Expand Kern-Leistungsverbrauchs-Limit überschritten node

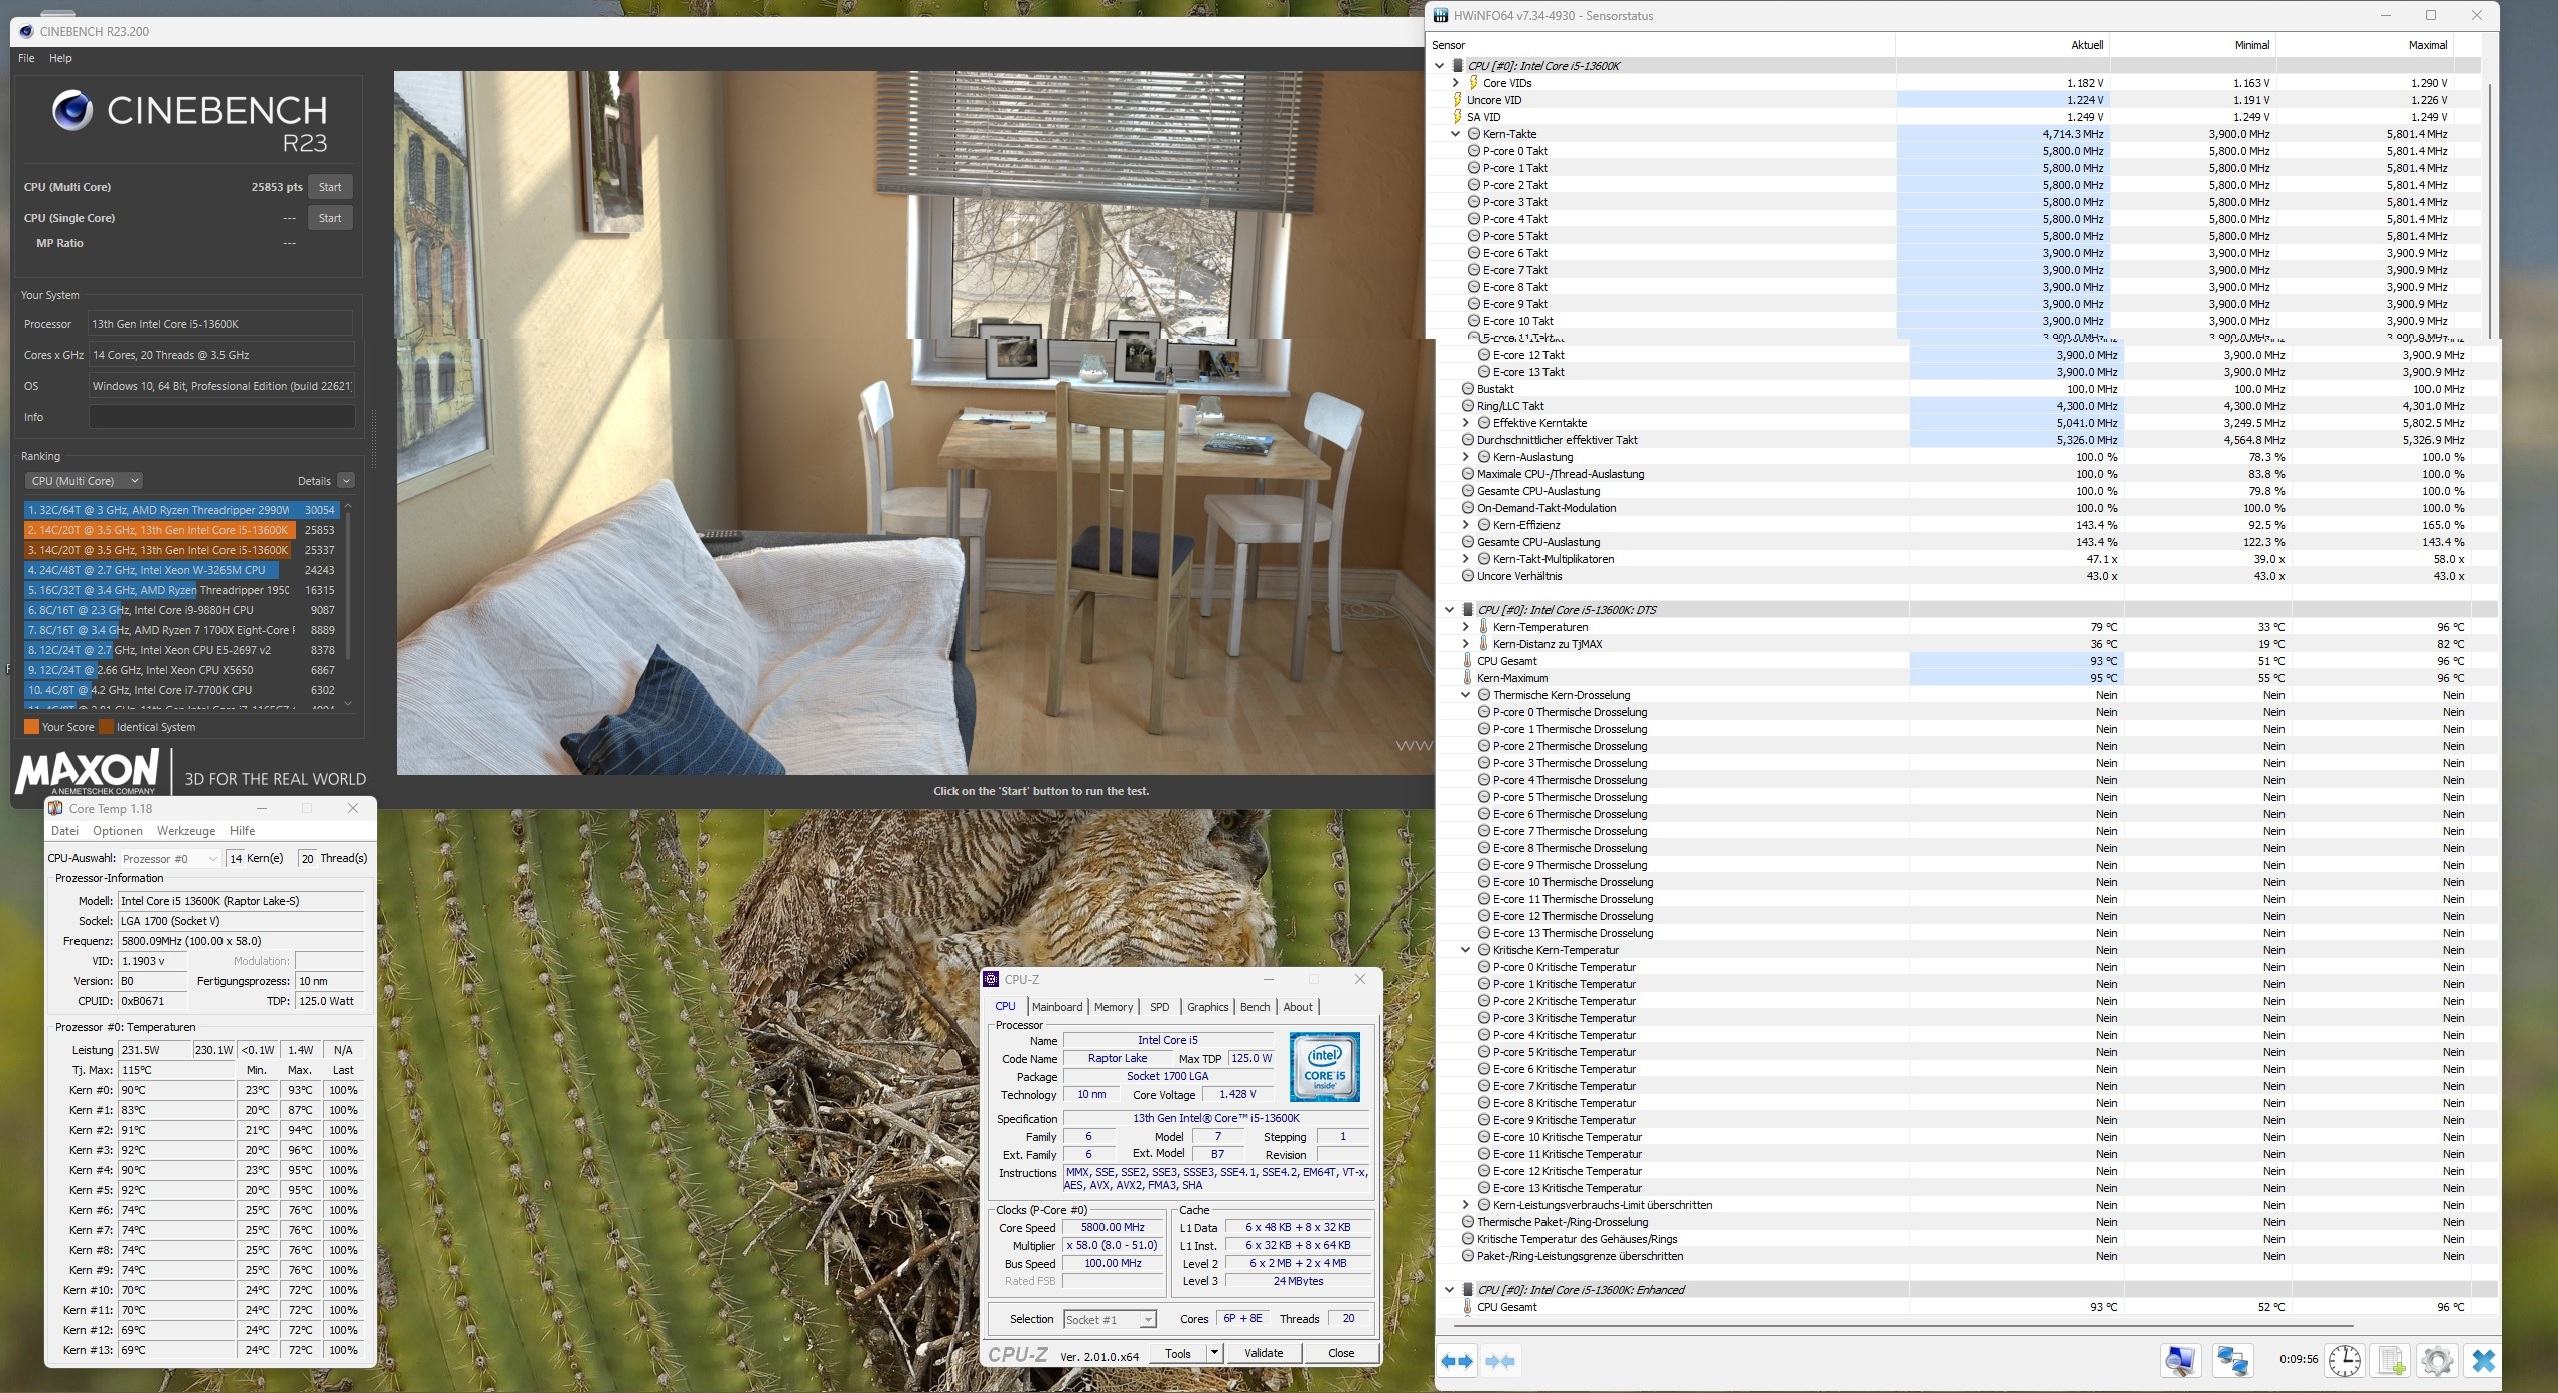pos(1466,1205)
